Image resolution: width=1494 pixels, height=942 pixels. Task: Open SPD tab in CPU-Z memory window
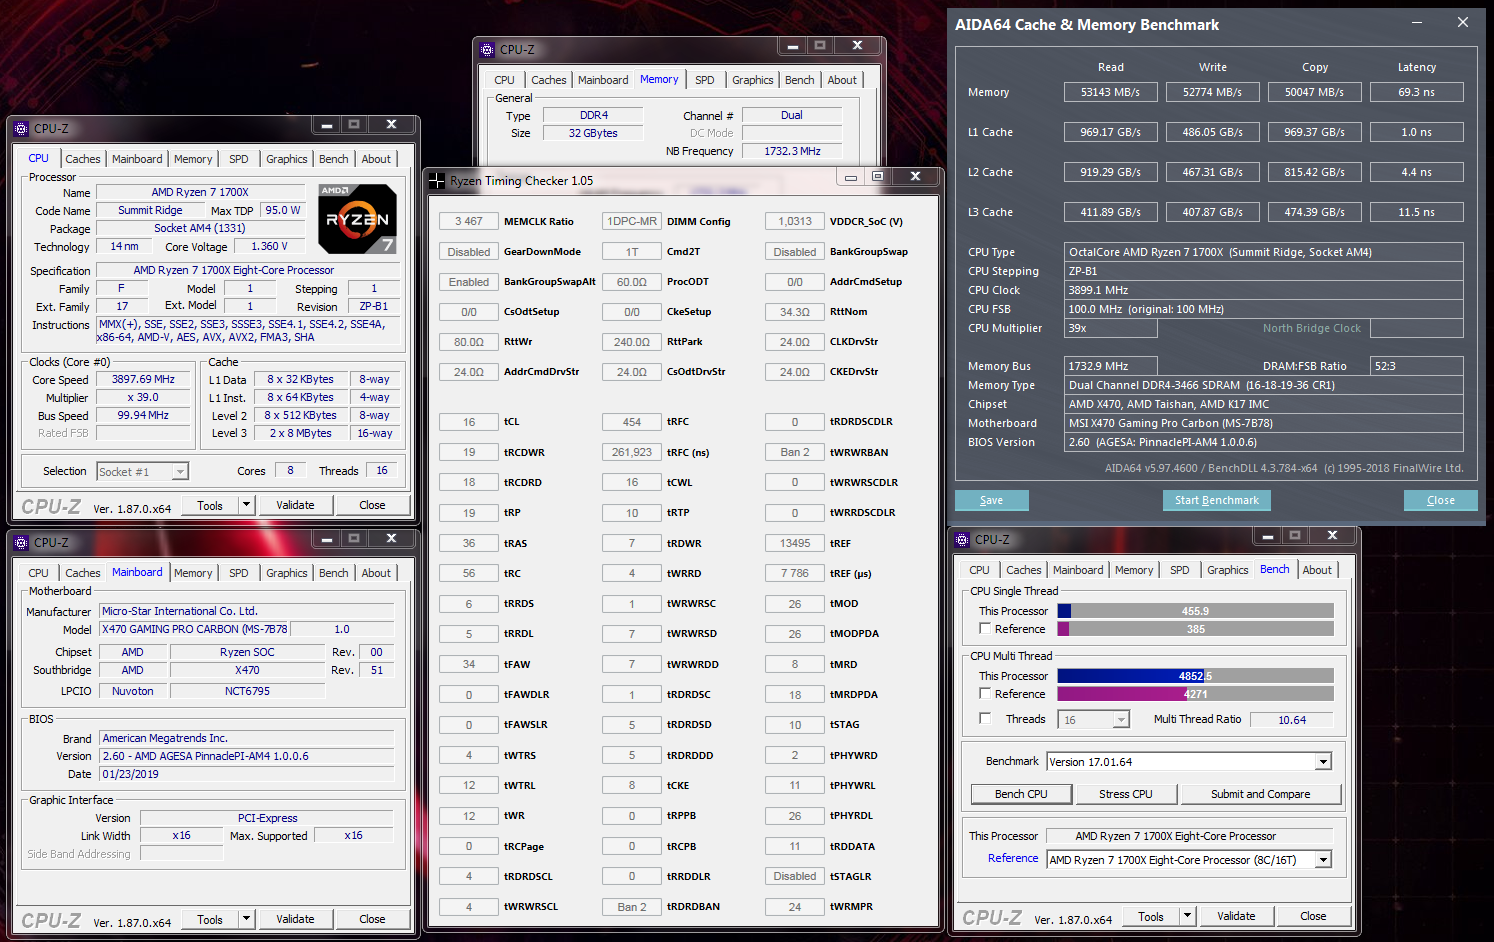[705, 80]
